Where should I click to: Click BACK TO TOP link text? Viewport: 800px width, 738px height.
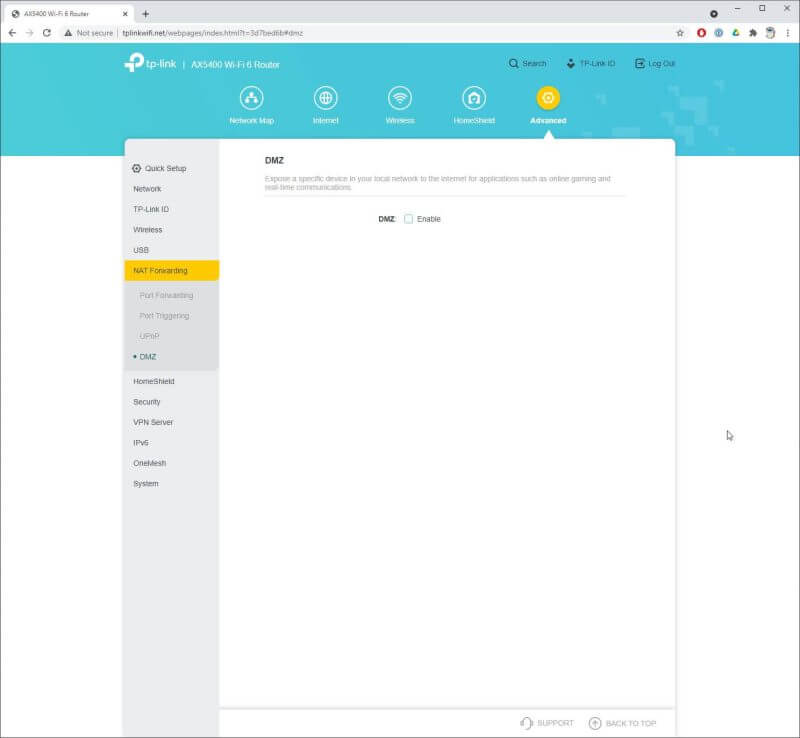click(631, 723)
